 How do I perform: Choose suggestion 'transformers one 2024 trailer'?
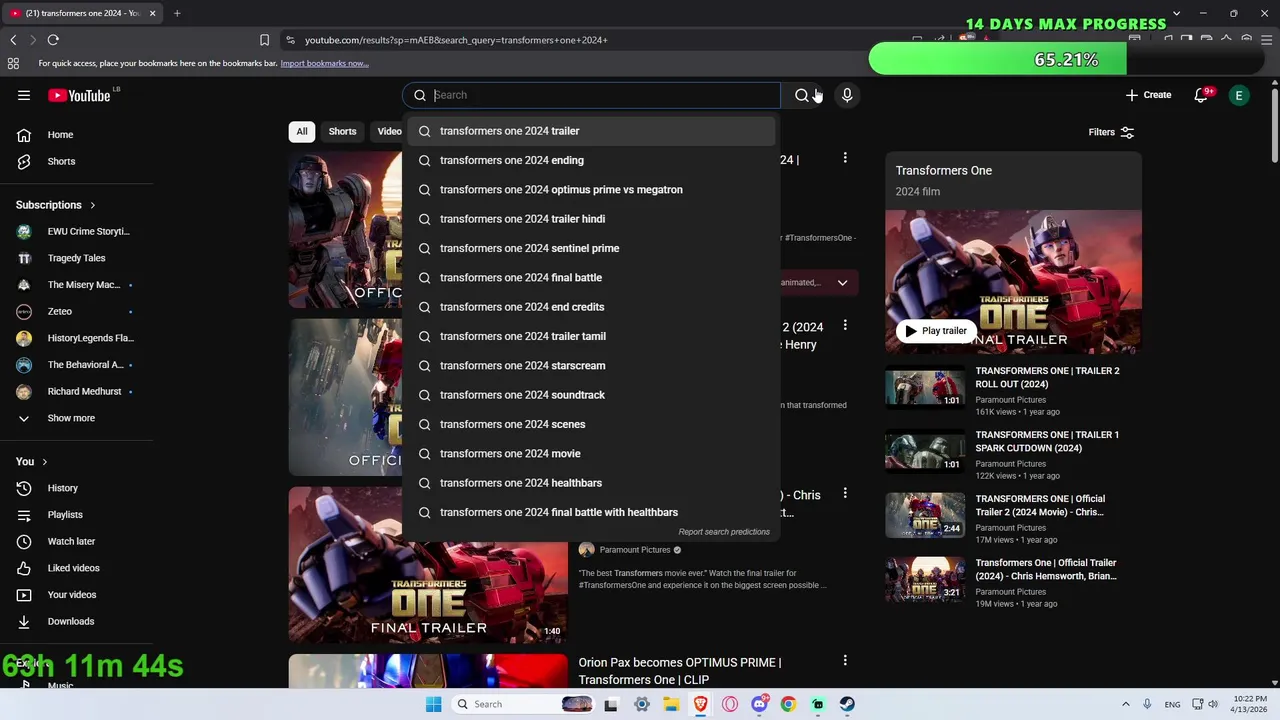pos(591,131)
